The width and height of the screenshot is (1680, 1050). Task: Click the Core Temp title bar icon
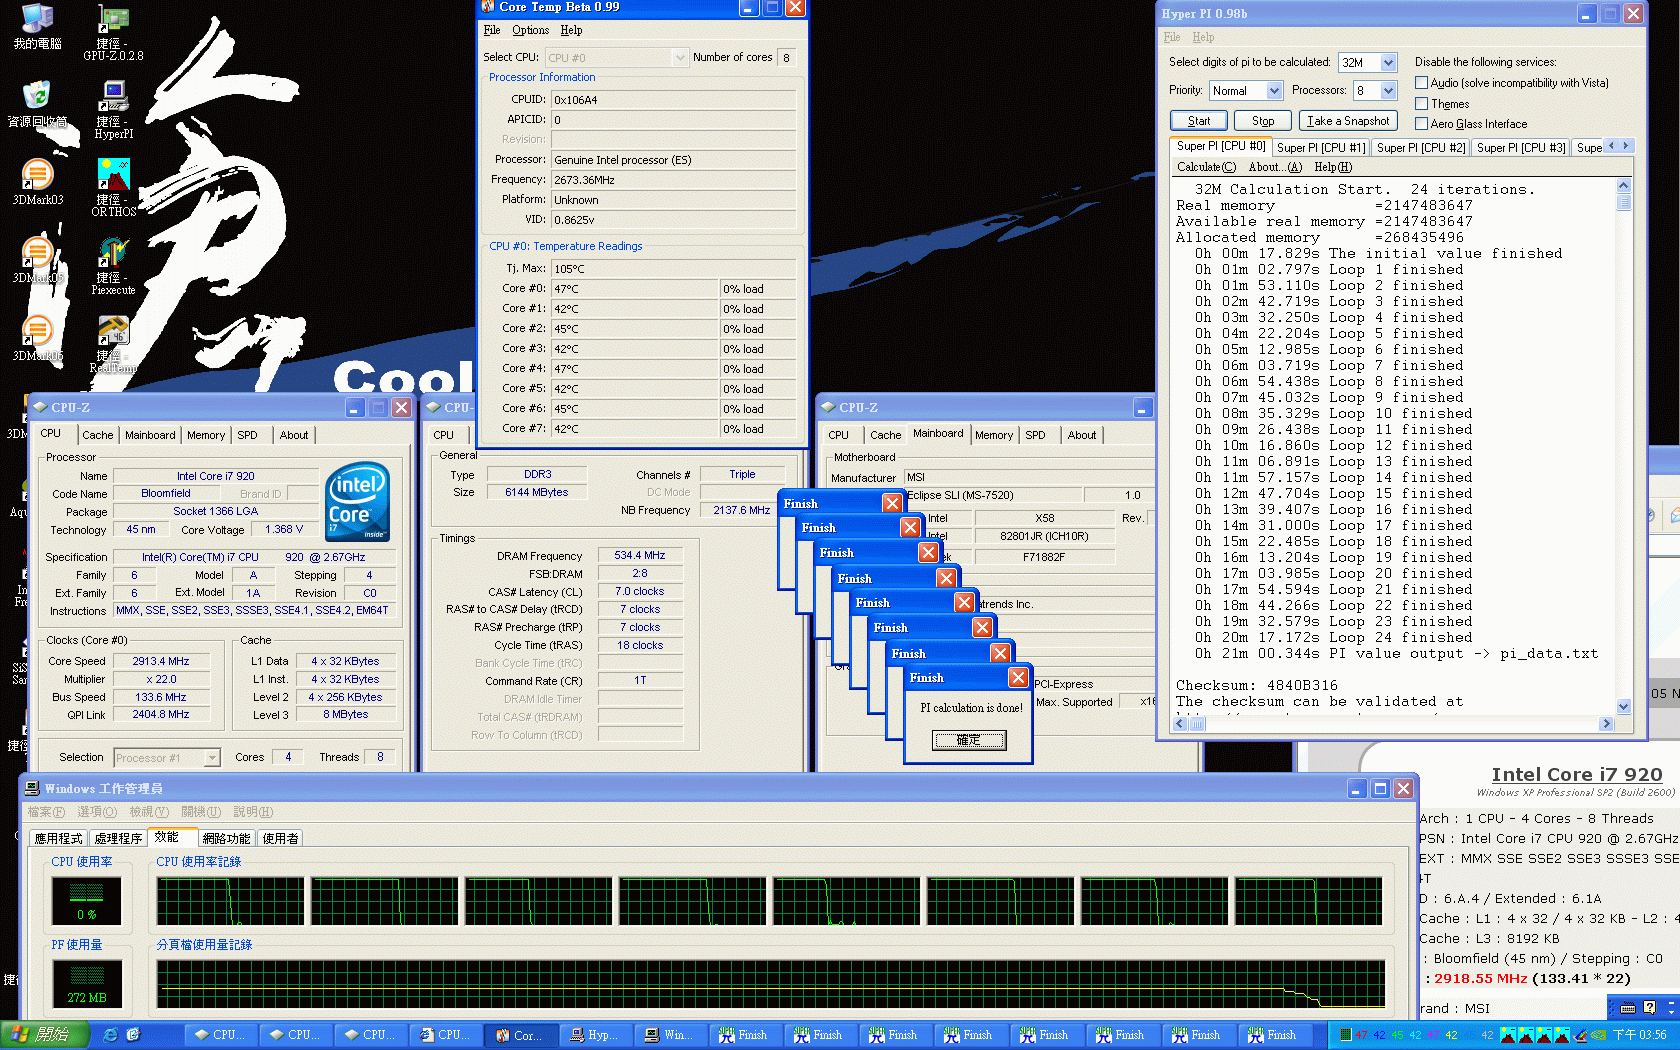click(489, 7)
